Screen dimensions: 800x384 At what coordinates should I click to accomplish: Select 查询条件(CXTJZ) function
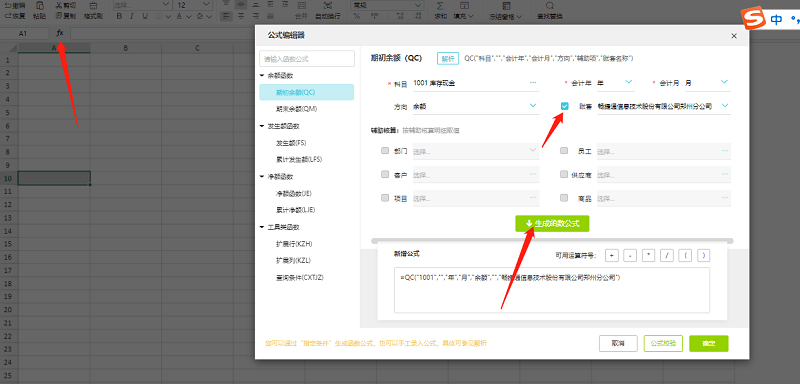tap(299, 277)
